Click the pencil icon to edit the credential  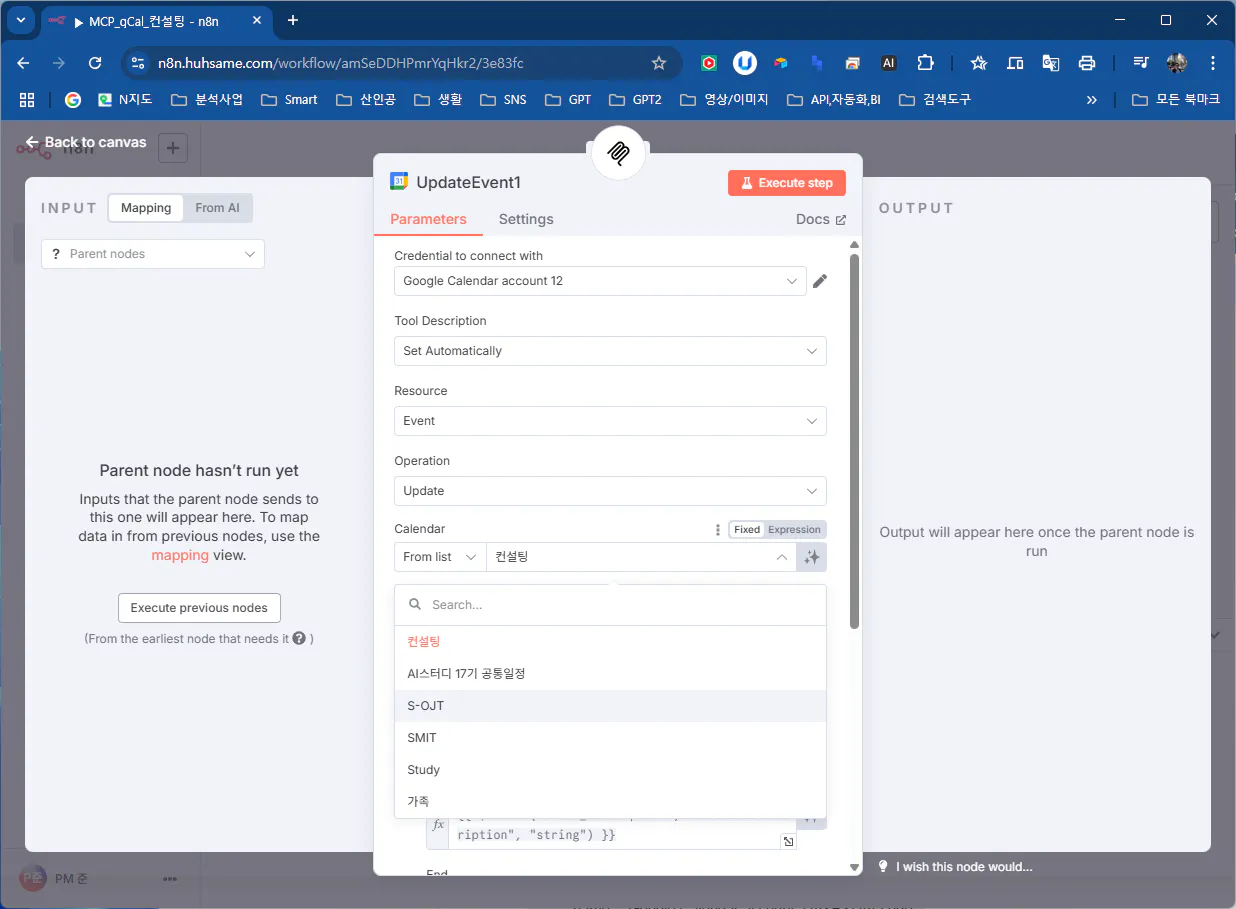tap(820, 281)
